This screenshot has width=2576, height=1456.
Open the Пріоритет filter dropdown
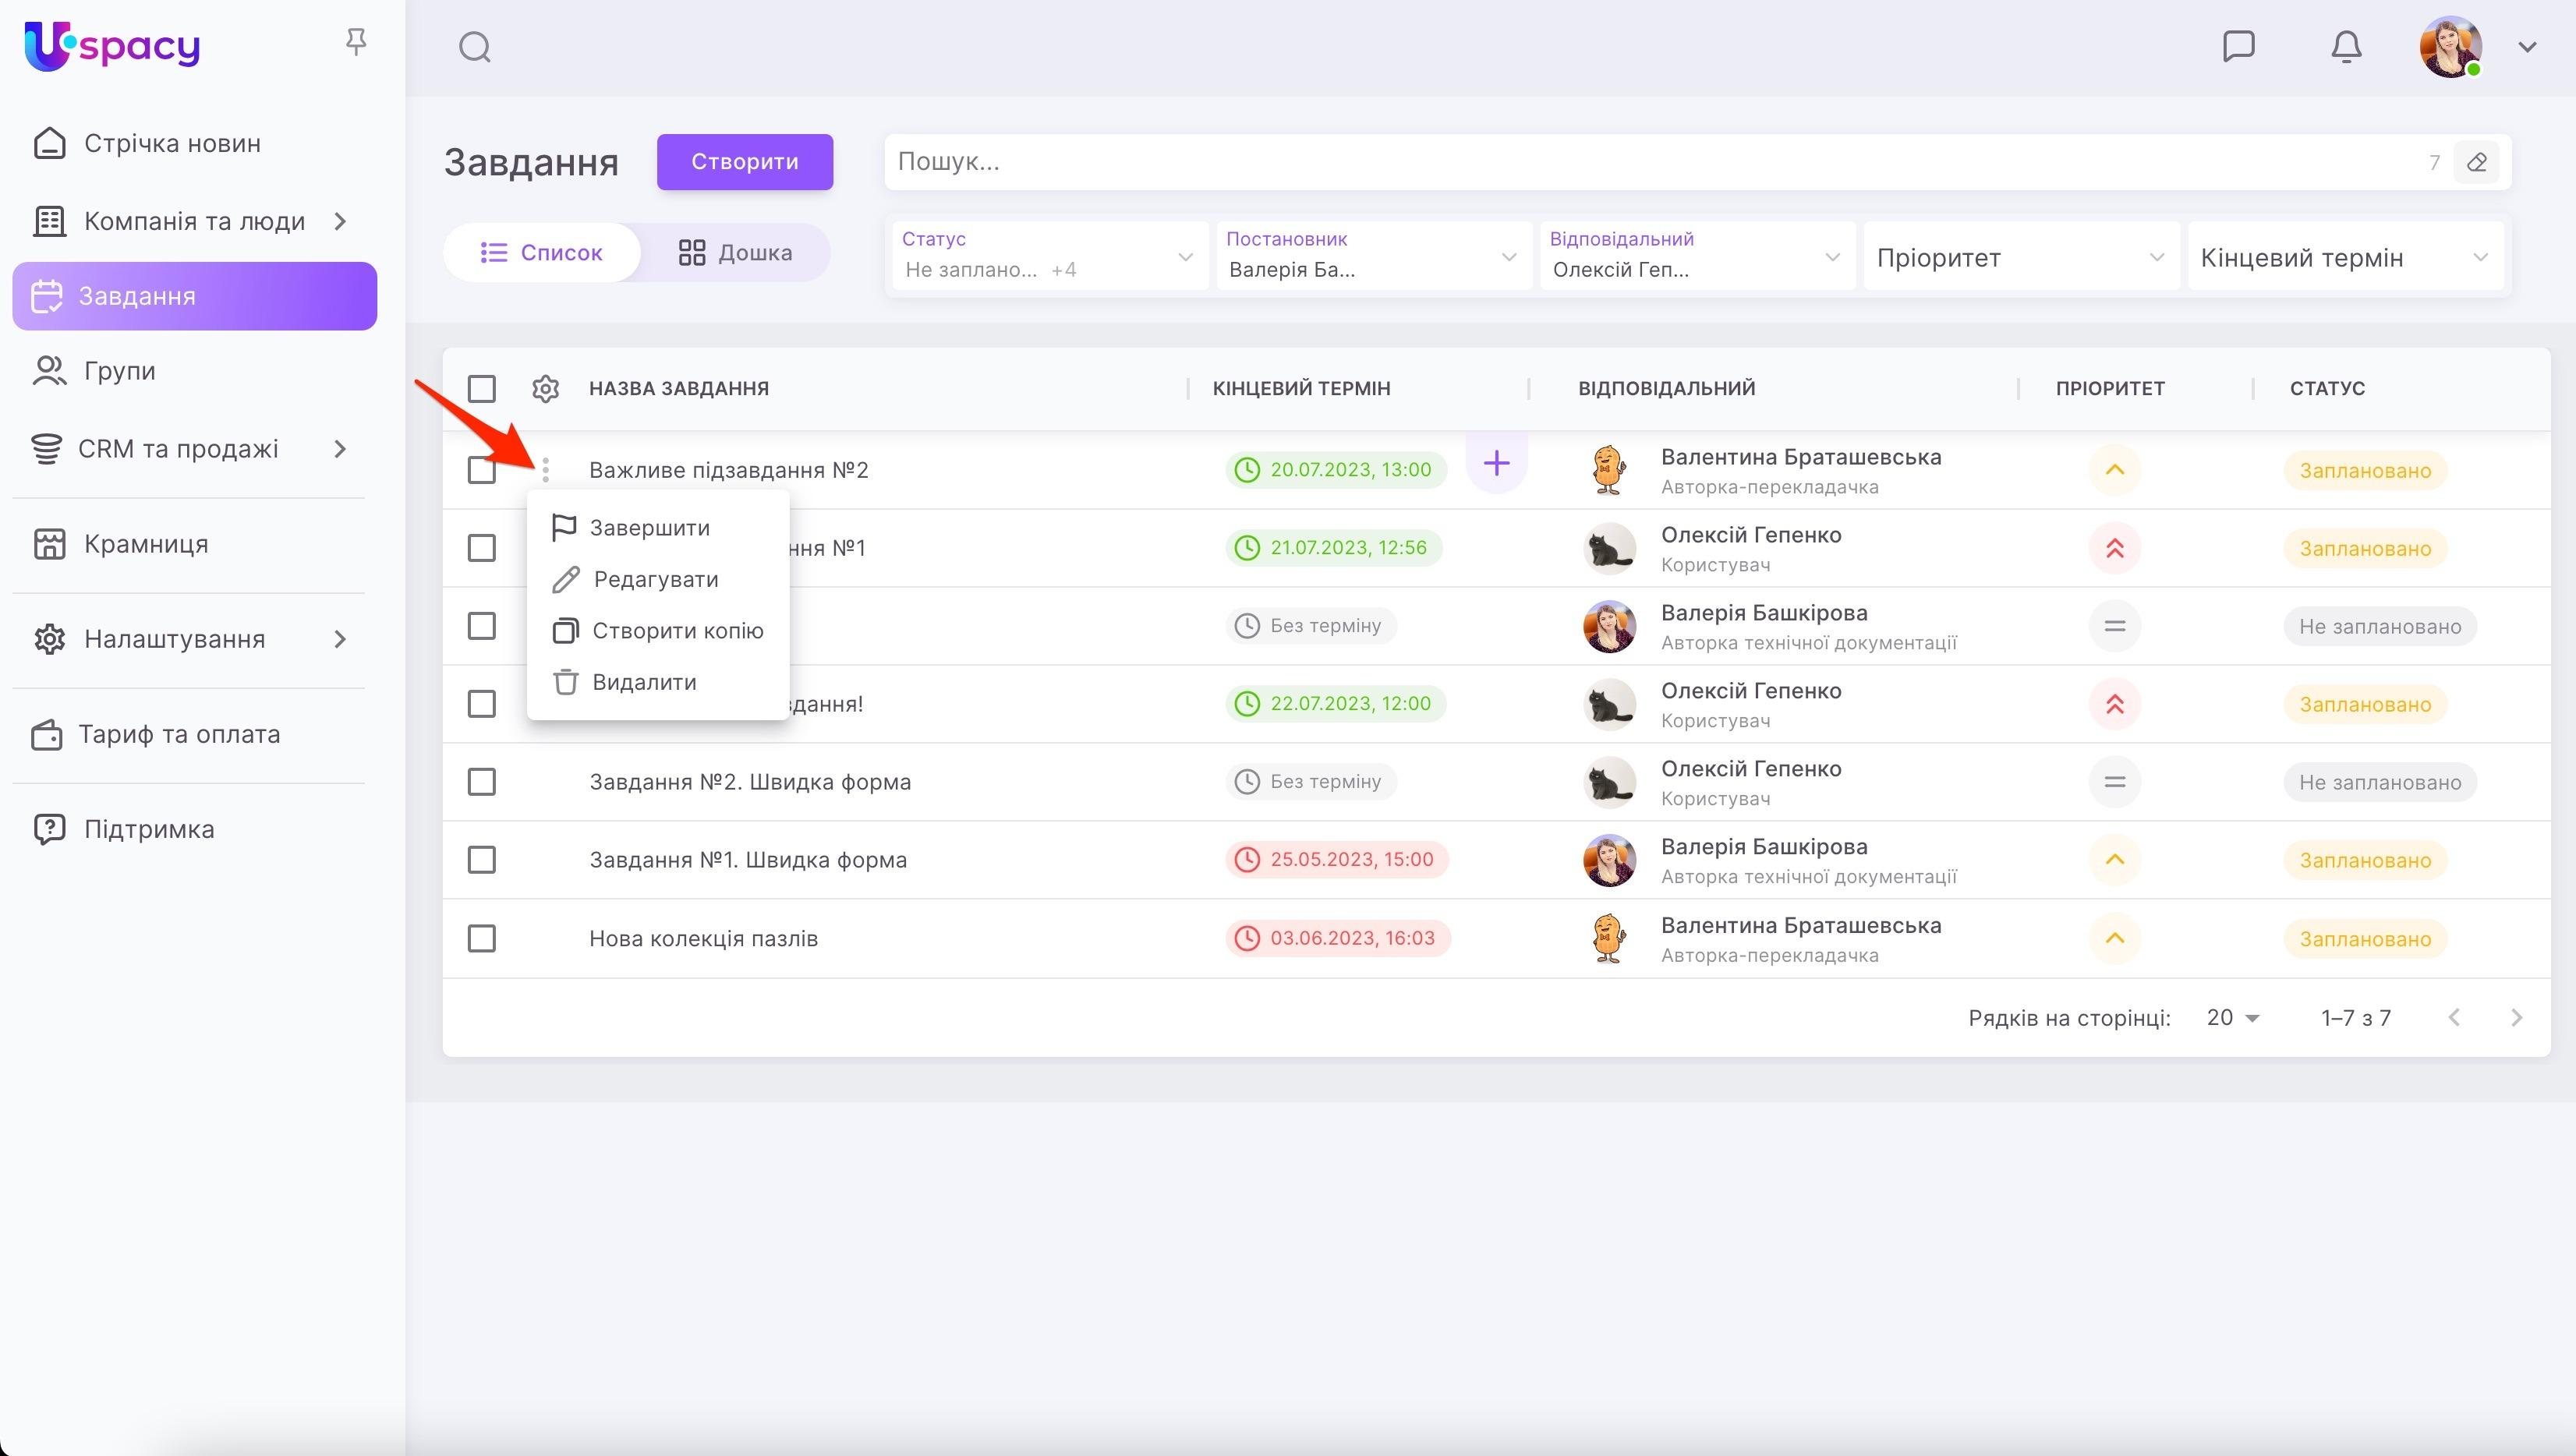pos(2020,257)
